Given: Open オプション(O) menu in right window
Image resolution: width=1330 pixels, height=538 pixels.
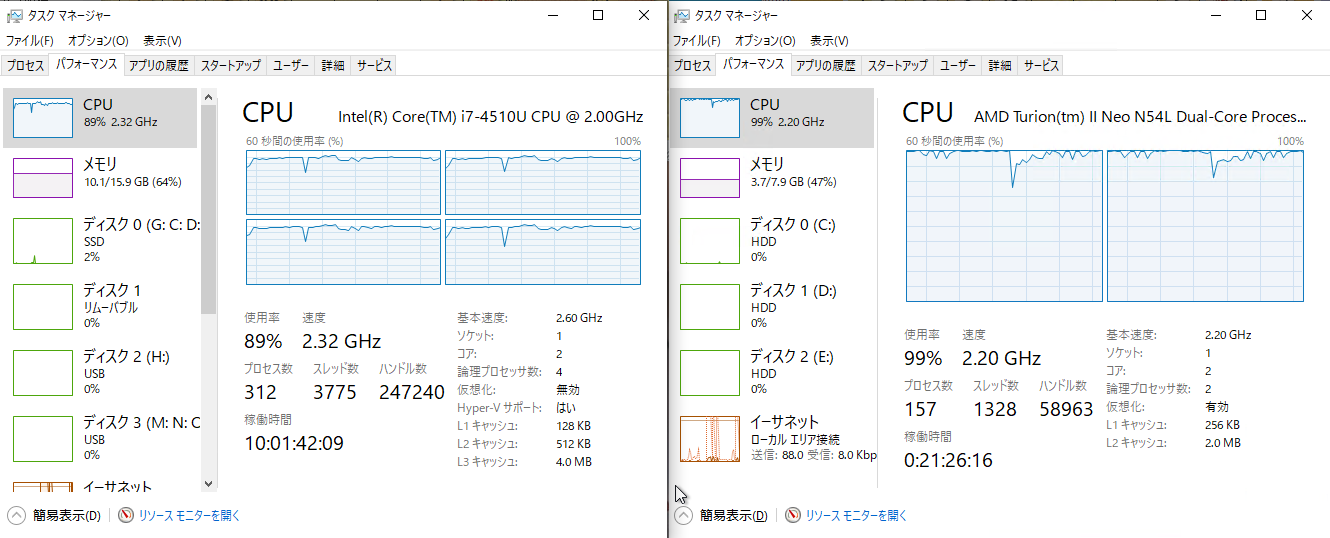Looking at the screenshot, I should [x=765, y=41].
